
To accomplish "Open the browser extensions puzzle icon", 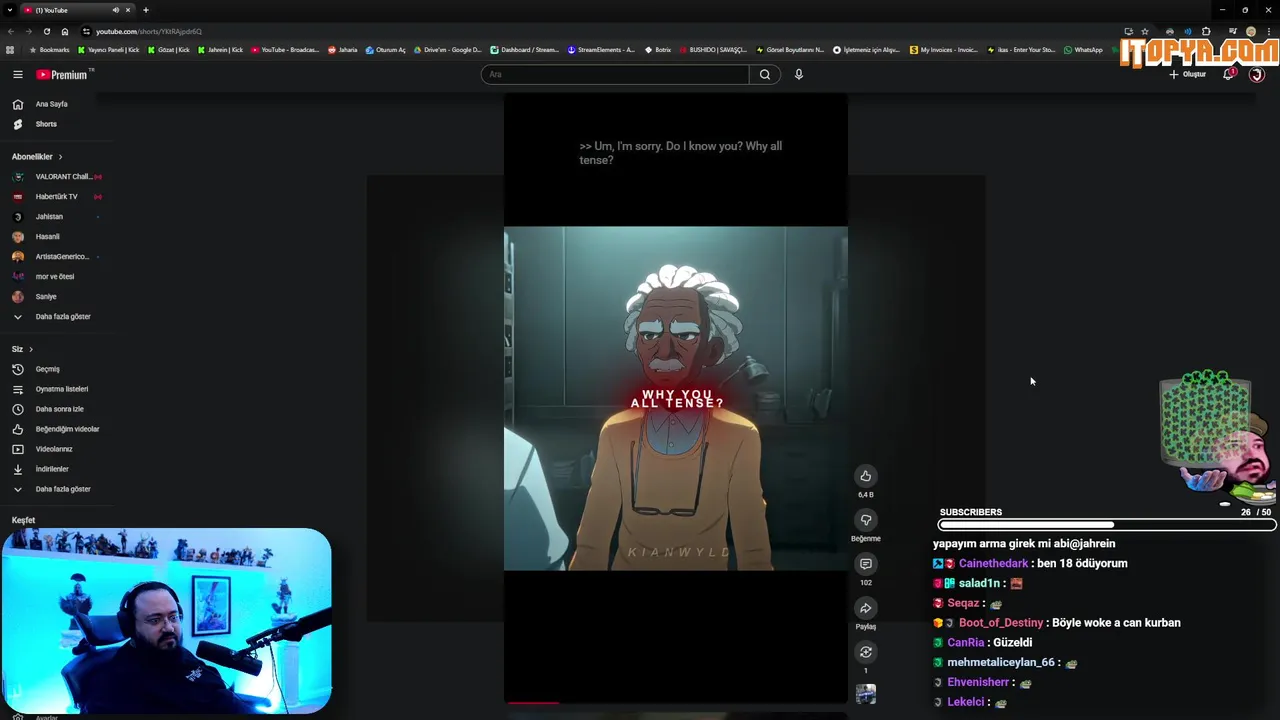I will 1206,31.
